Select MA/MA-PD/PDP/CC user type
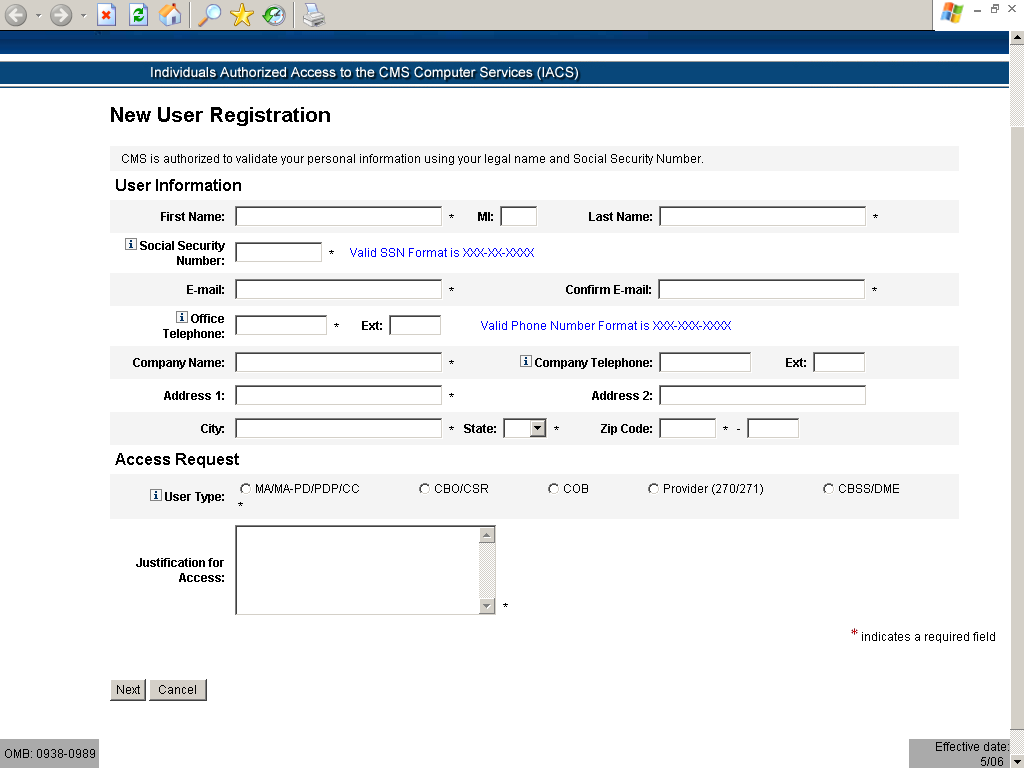The image size is (1024, 768). (246, 488)
